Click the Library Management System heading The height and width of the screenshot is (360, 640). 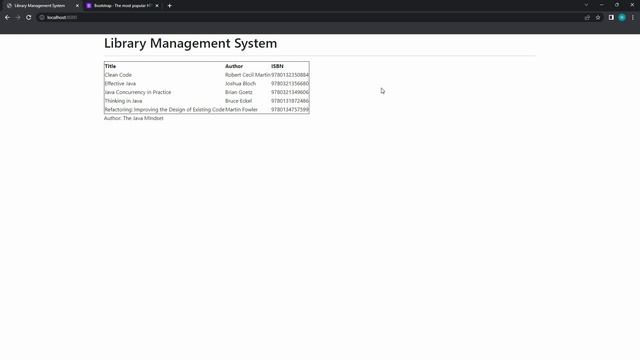191,43
